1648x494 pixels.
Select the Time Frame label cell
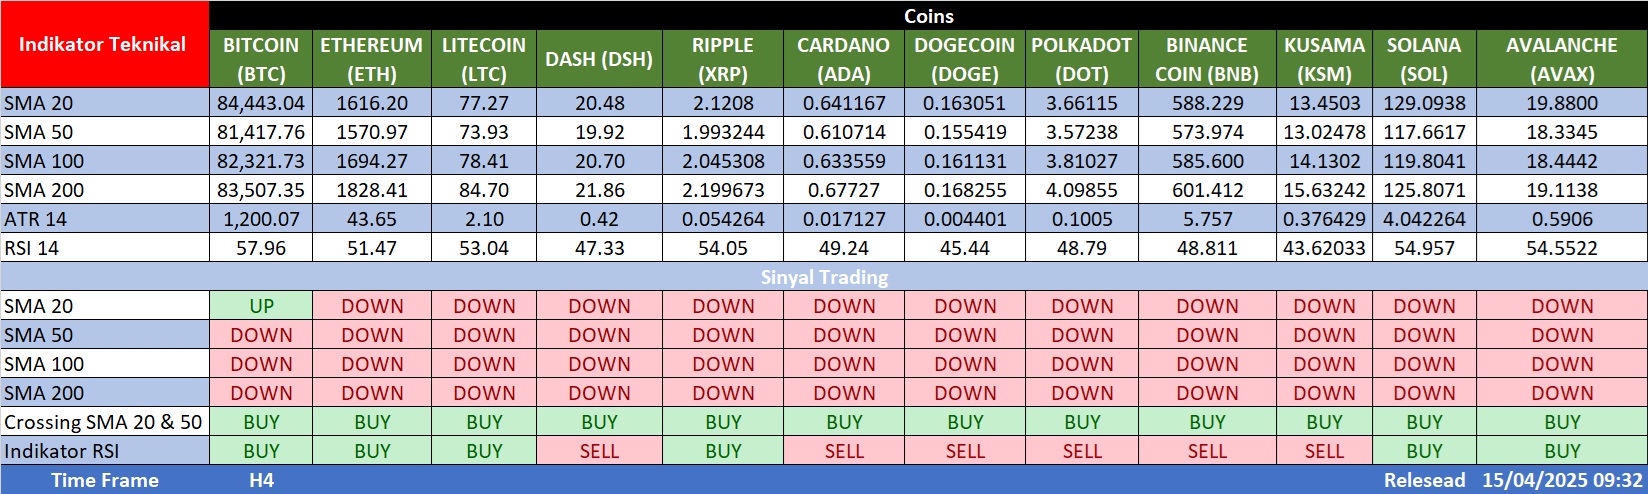coord(104,480)
